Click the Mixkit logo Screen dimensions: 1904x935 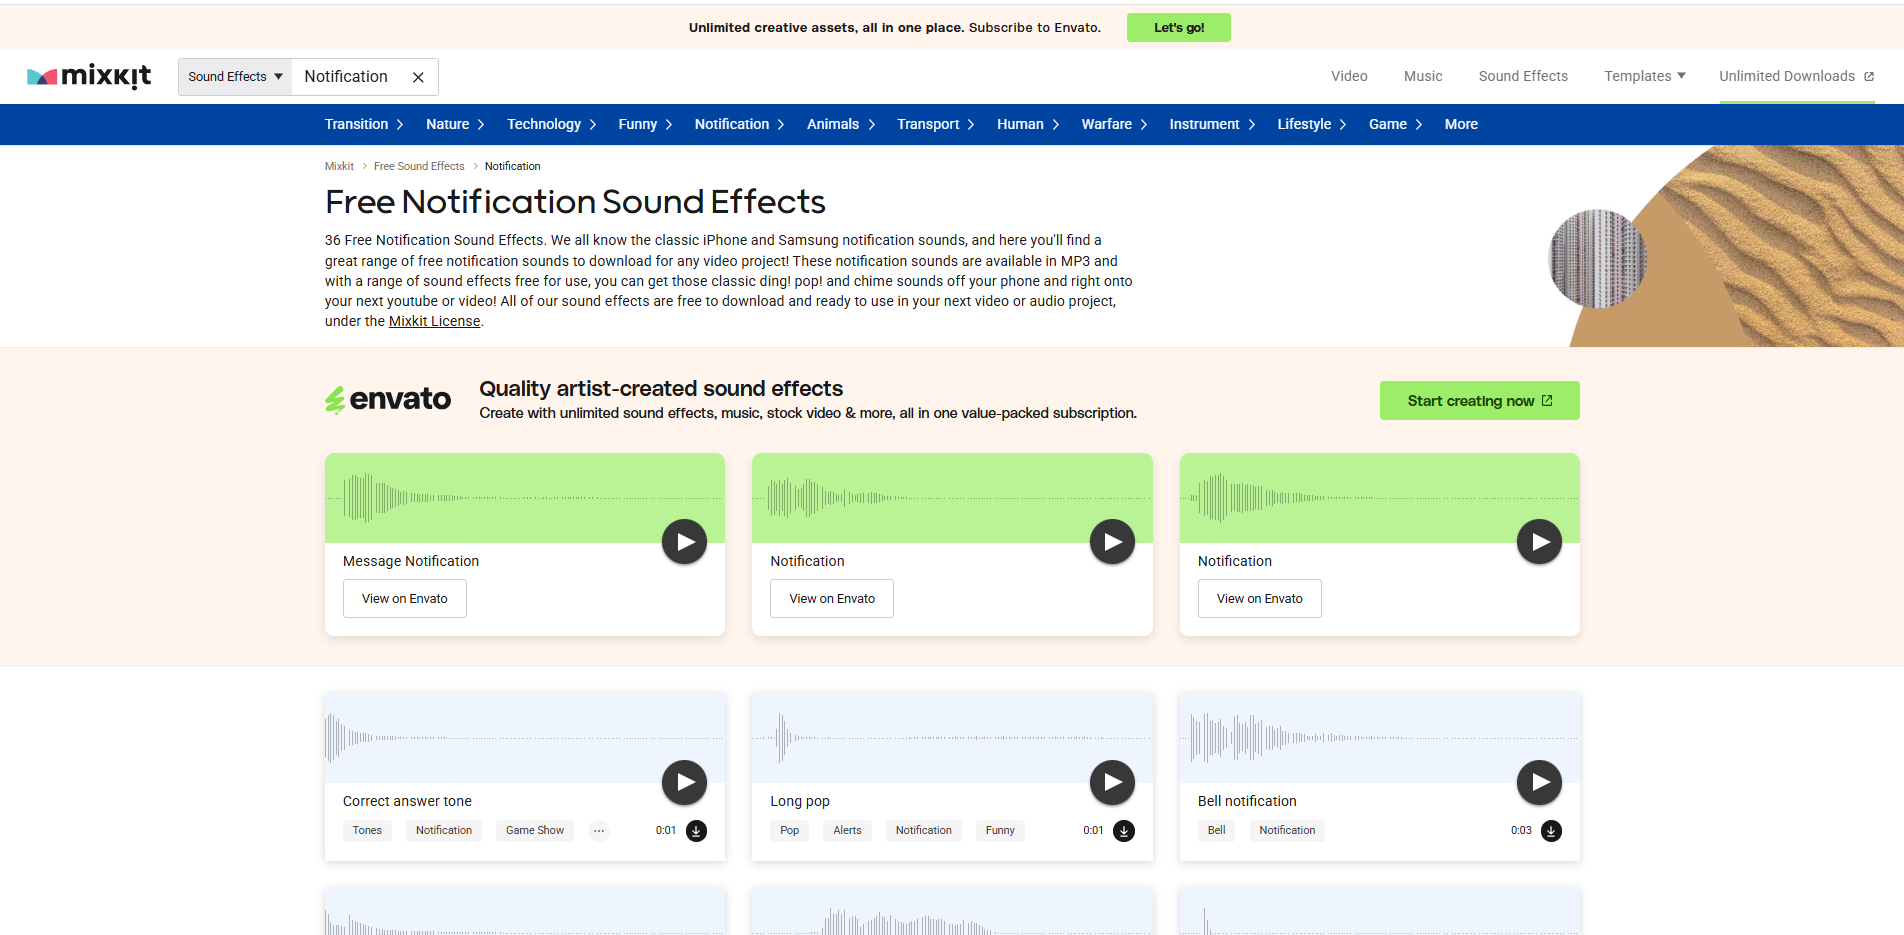point(89,75)
